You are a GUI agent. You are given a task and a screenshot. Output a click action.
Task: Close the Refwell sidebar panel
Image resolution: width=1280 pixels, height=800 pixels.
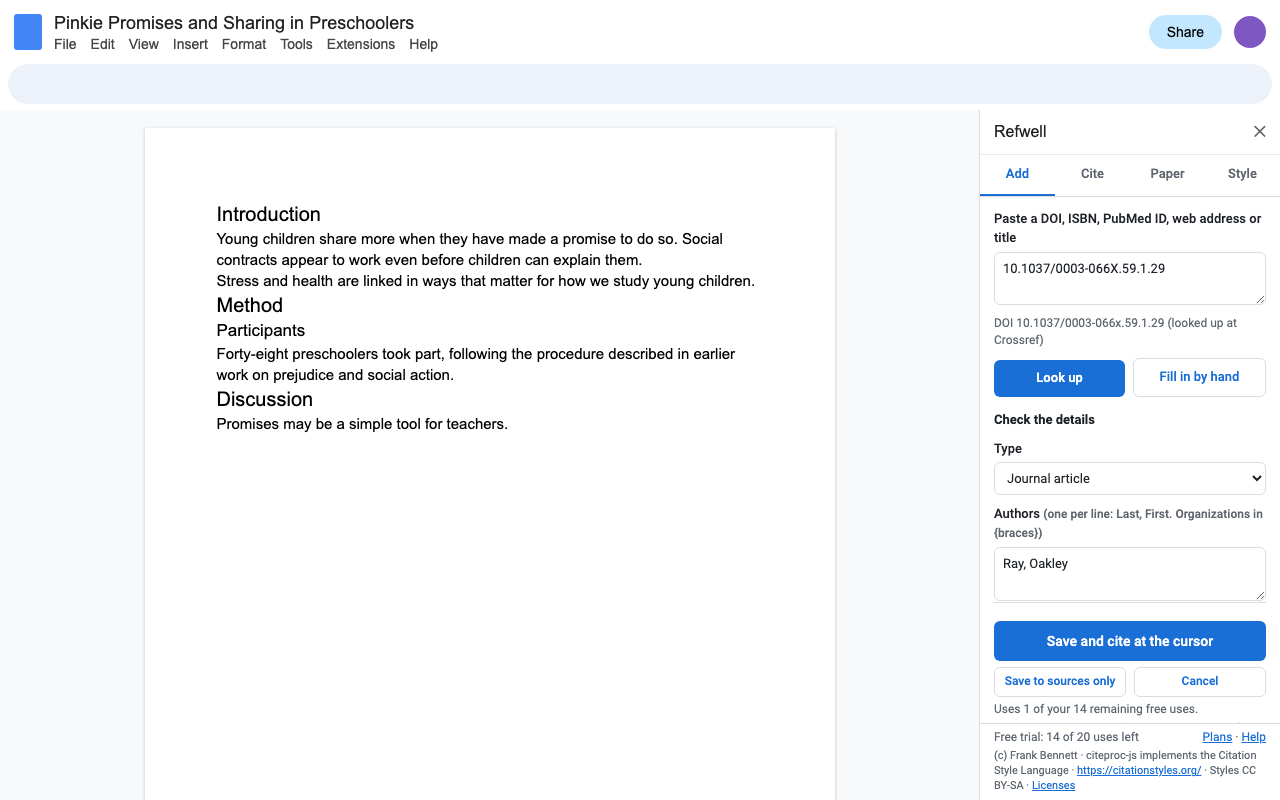[1260, 132]
